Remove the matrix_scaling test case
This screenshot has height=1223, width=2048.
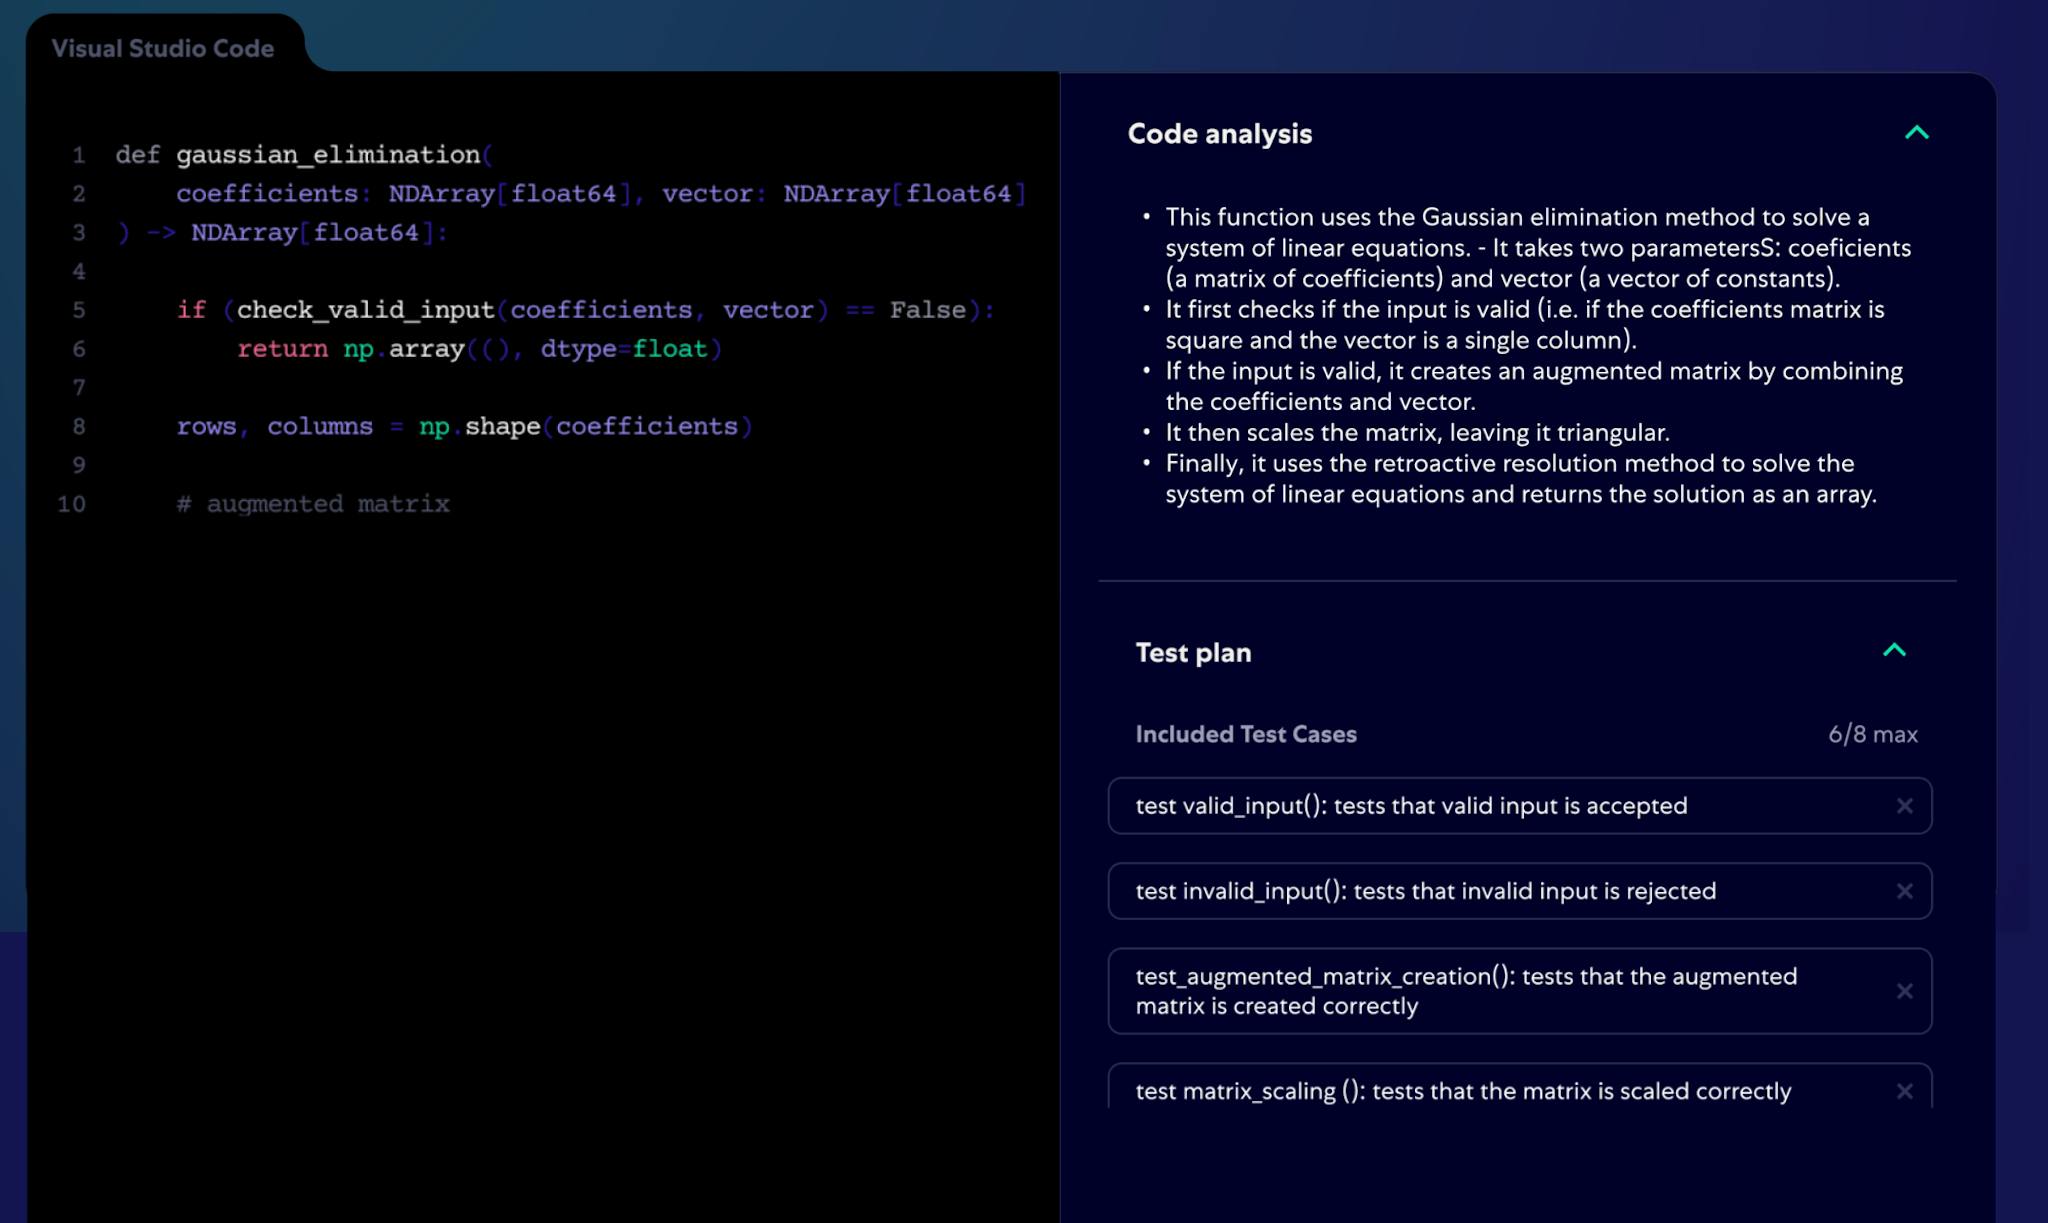[1904, 1091]
